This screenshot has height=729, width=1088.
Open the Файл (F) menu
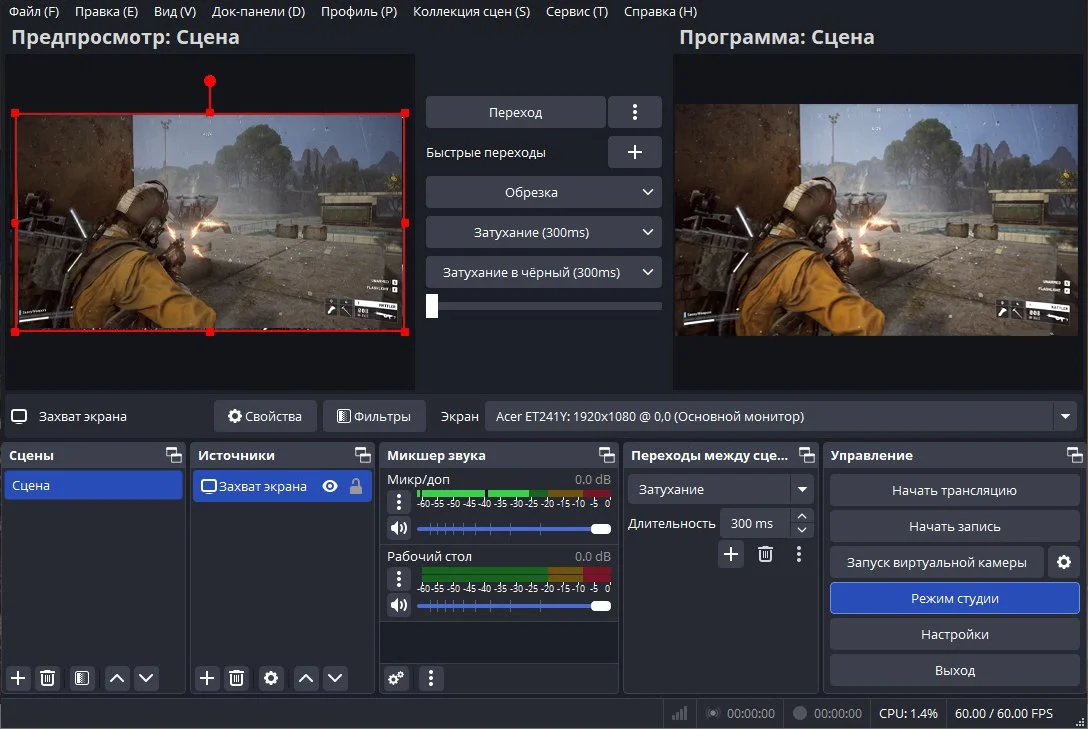(x=33, y=12)
